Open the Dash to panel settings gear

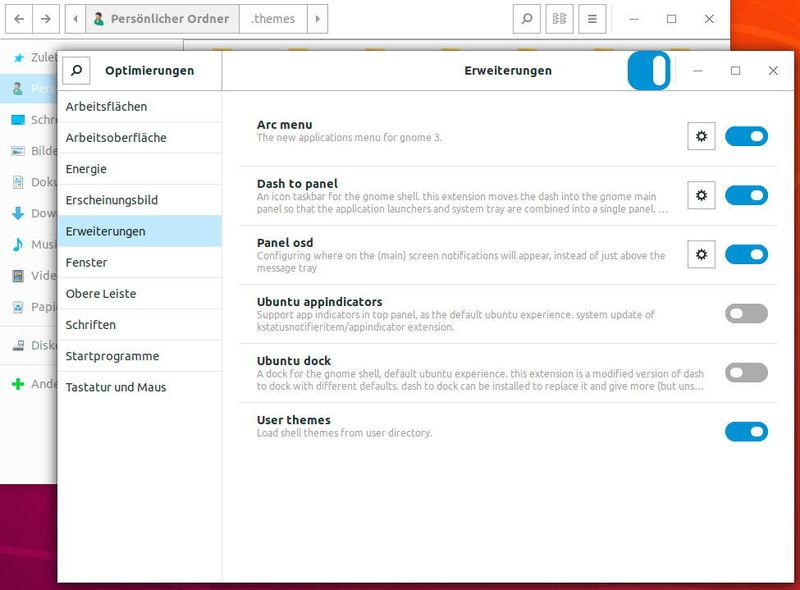pos(701,196)
